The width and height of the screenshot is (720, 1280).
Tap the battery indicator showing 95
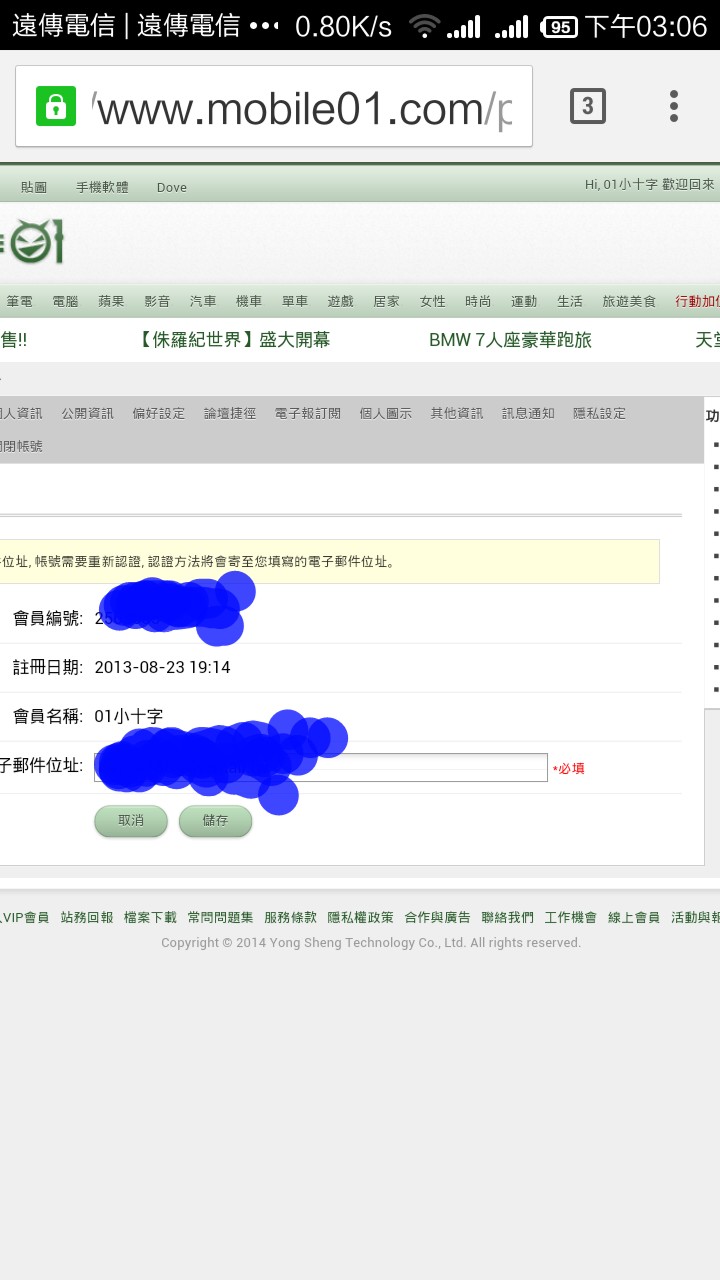click(559, 27)
